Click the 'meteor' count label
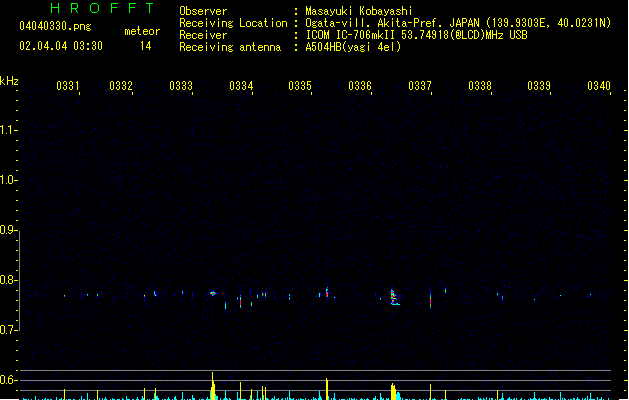The width and height of the screenshot is (629, 400). 142,31
